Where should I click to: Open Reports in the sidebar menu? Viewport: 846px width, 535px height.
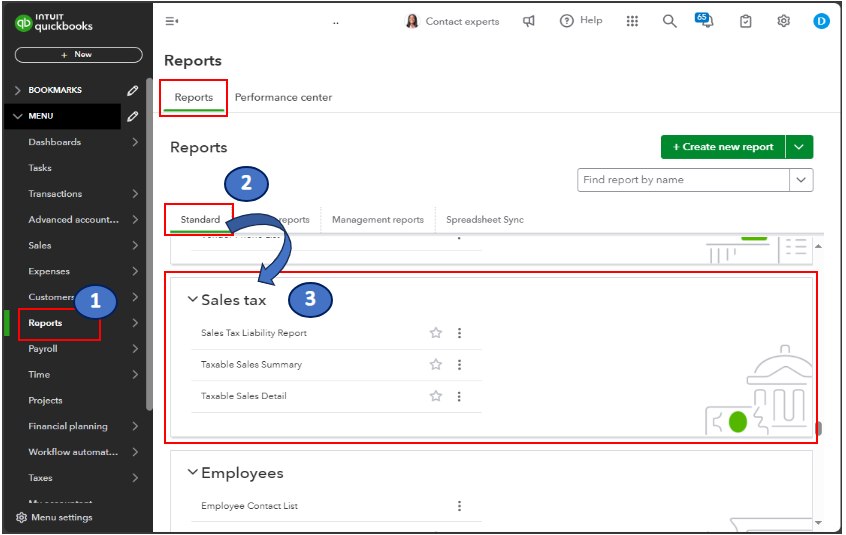[x=45, y=323]
